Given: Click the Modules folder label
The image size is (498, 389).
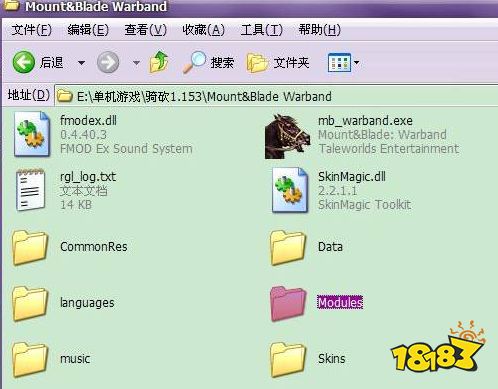Looking at the screenshot, I should click(340, 302).
